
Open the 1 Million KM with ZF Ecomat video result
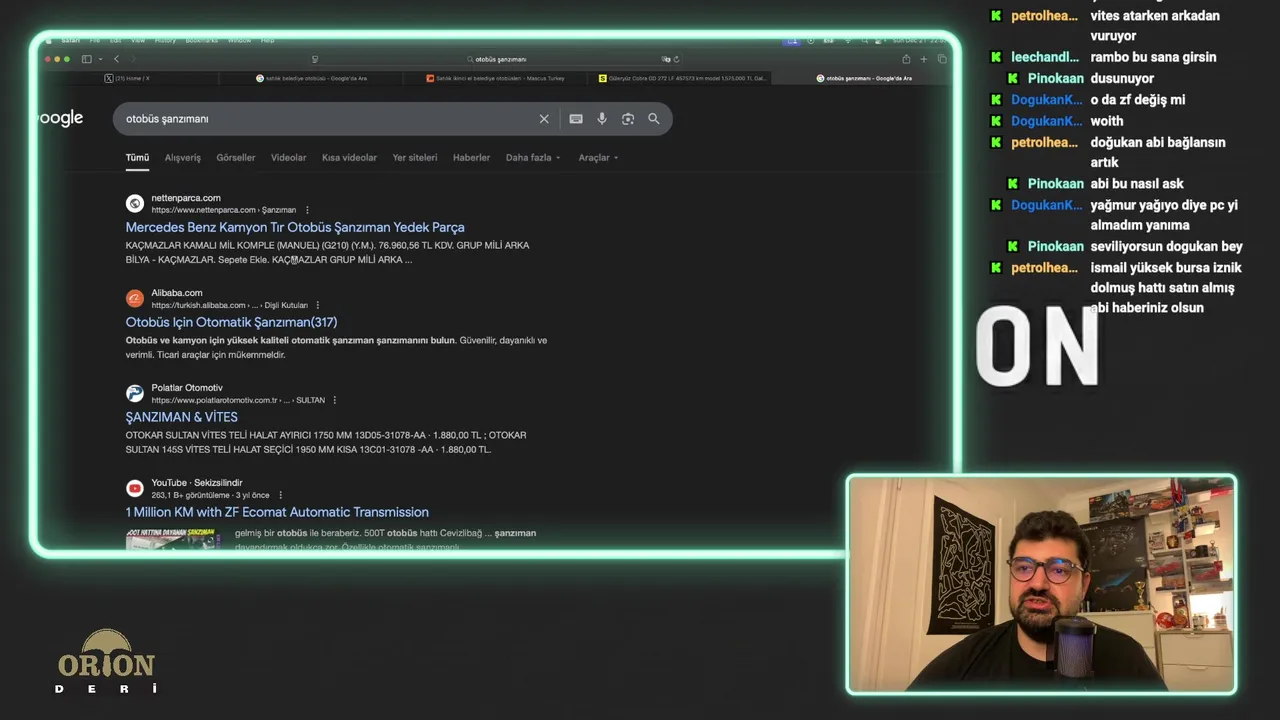[277, 512]
